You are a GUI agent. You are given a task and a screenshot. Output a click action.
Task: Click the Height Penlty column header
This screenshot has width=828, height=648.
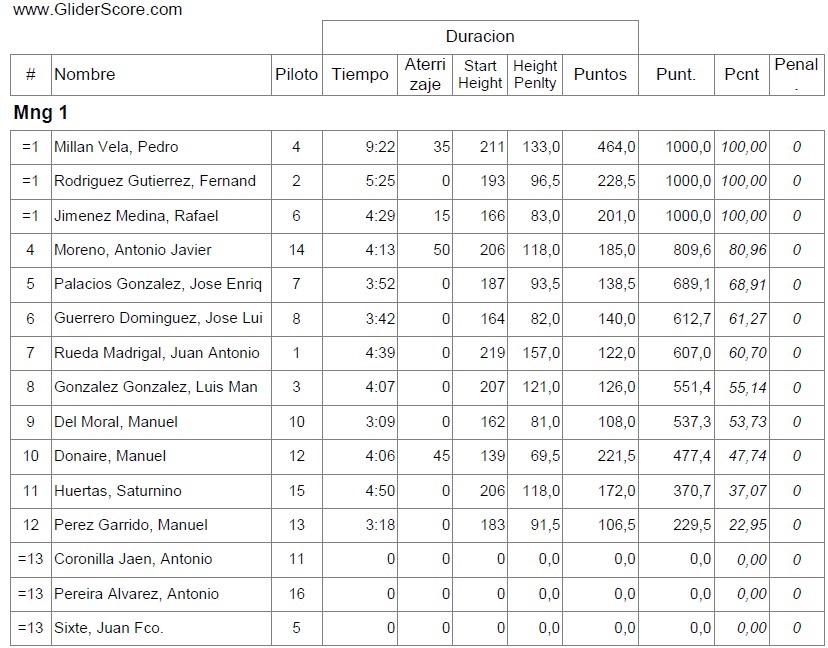tap(535, 75)
